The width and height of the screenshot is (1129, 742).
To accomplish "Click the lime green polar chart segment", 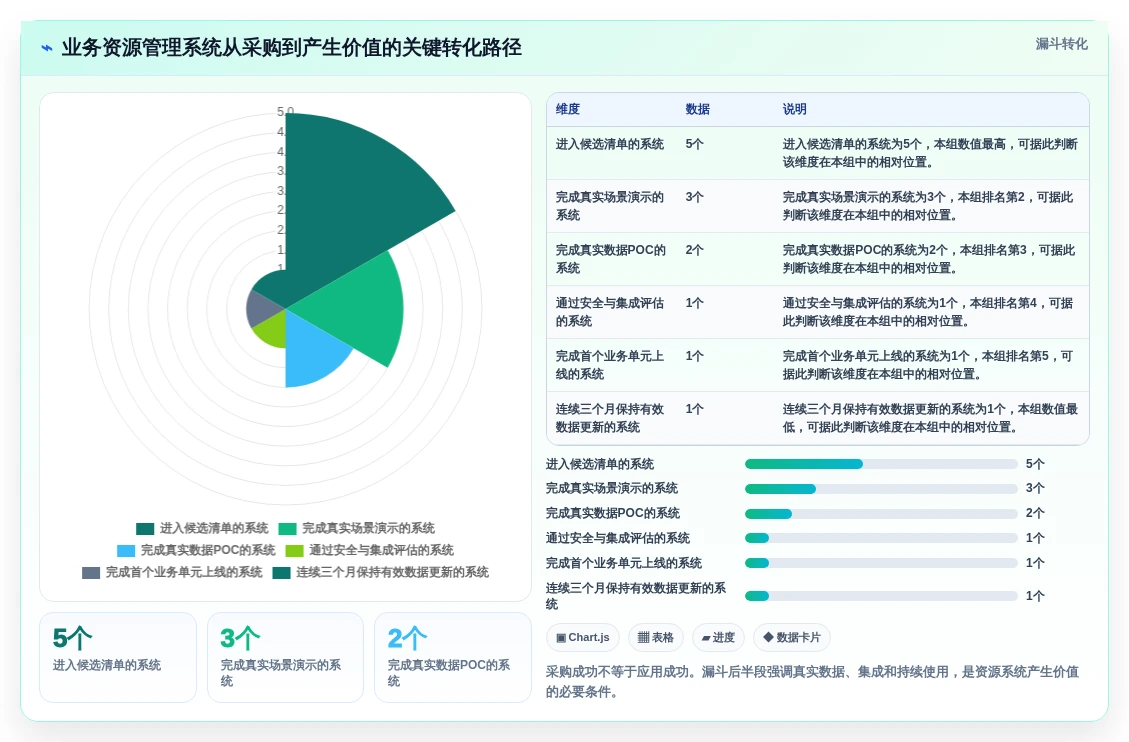I will click(x=274, y=333).
